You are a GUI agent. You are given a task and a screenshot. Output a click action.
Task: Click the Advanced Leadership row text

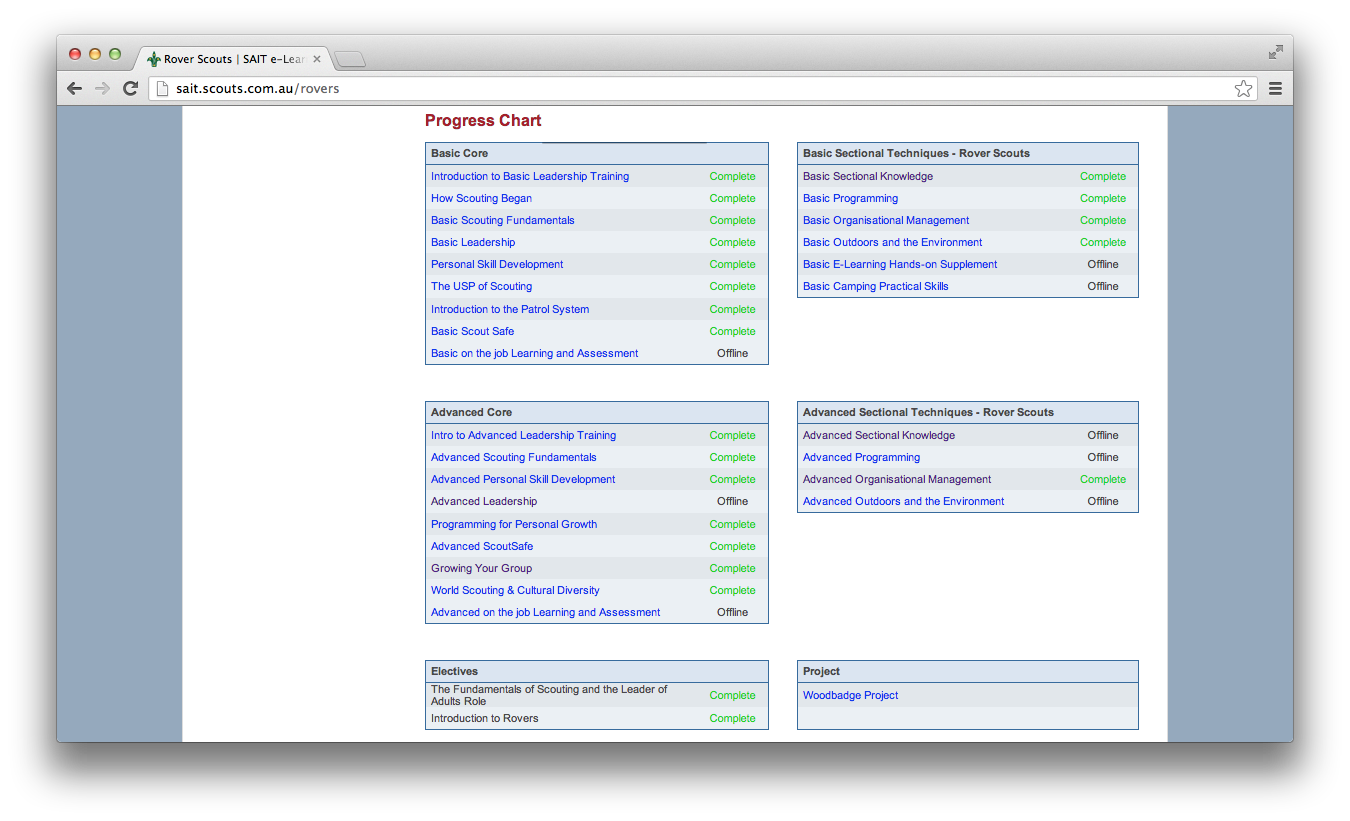(x=484, y=501)
